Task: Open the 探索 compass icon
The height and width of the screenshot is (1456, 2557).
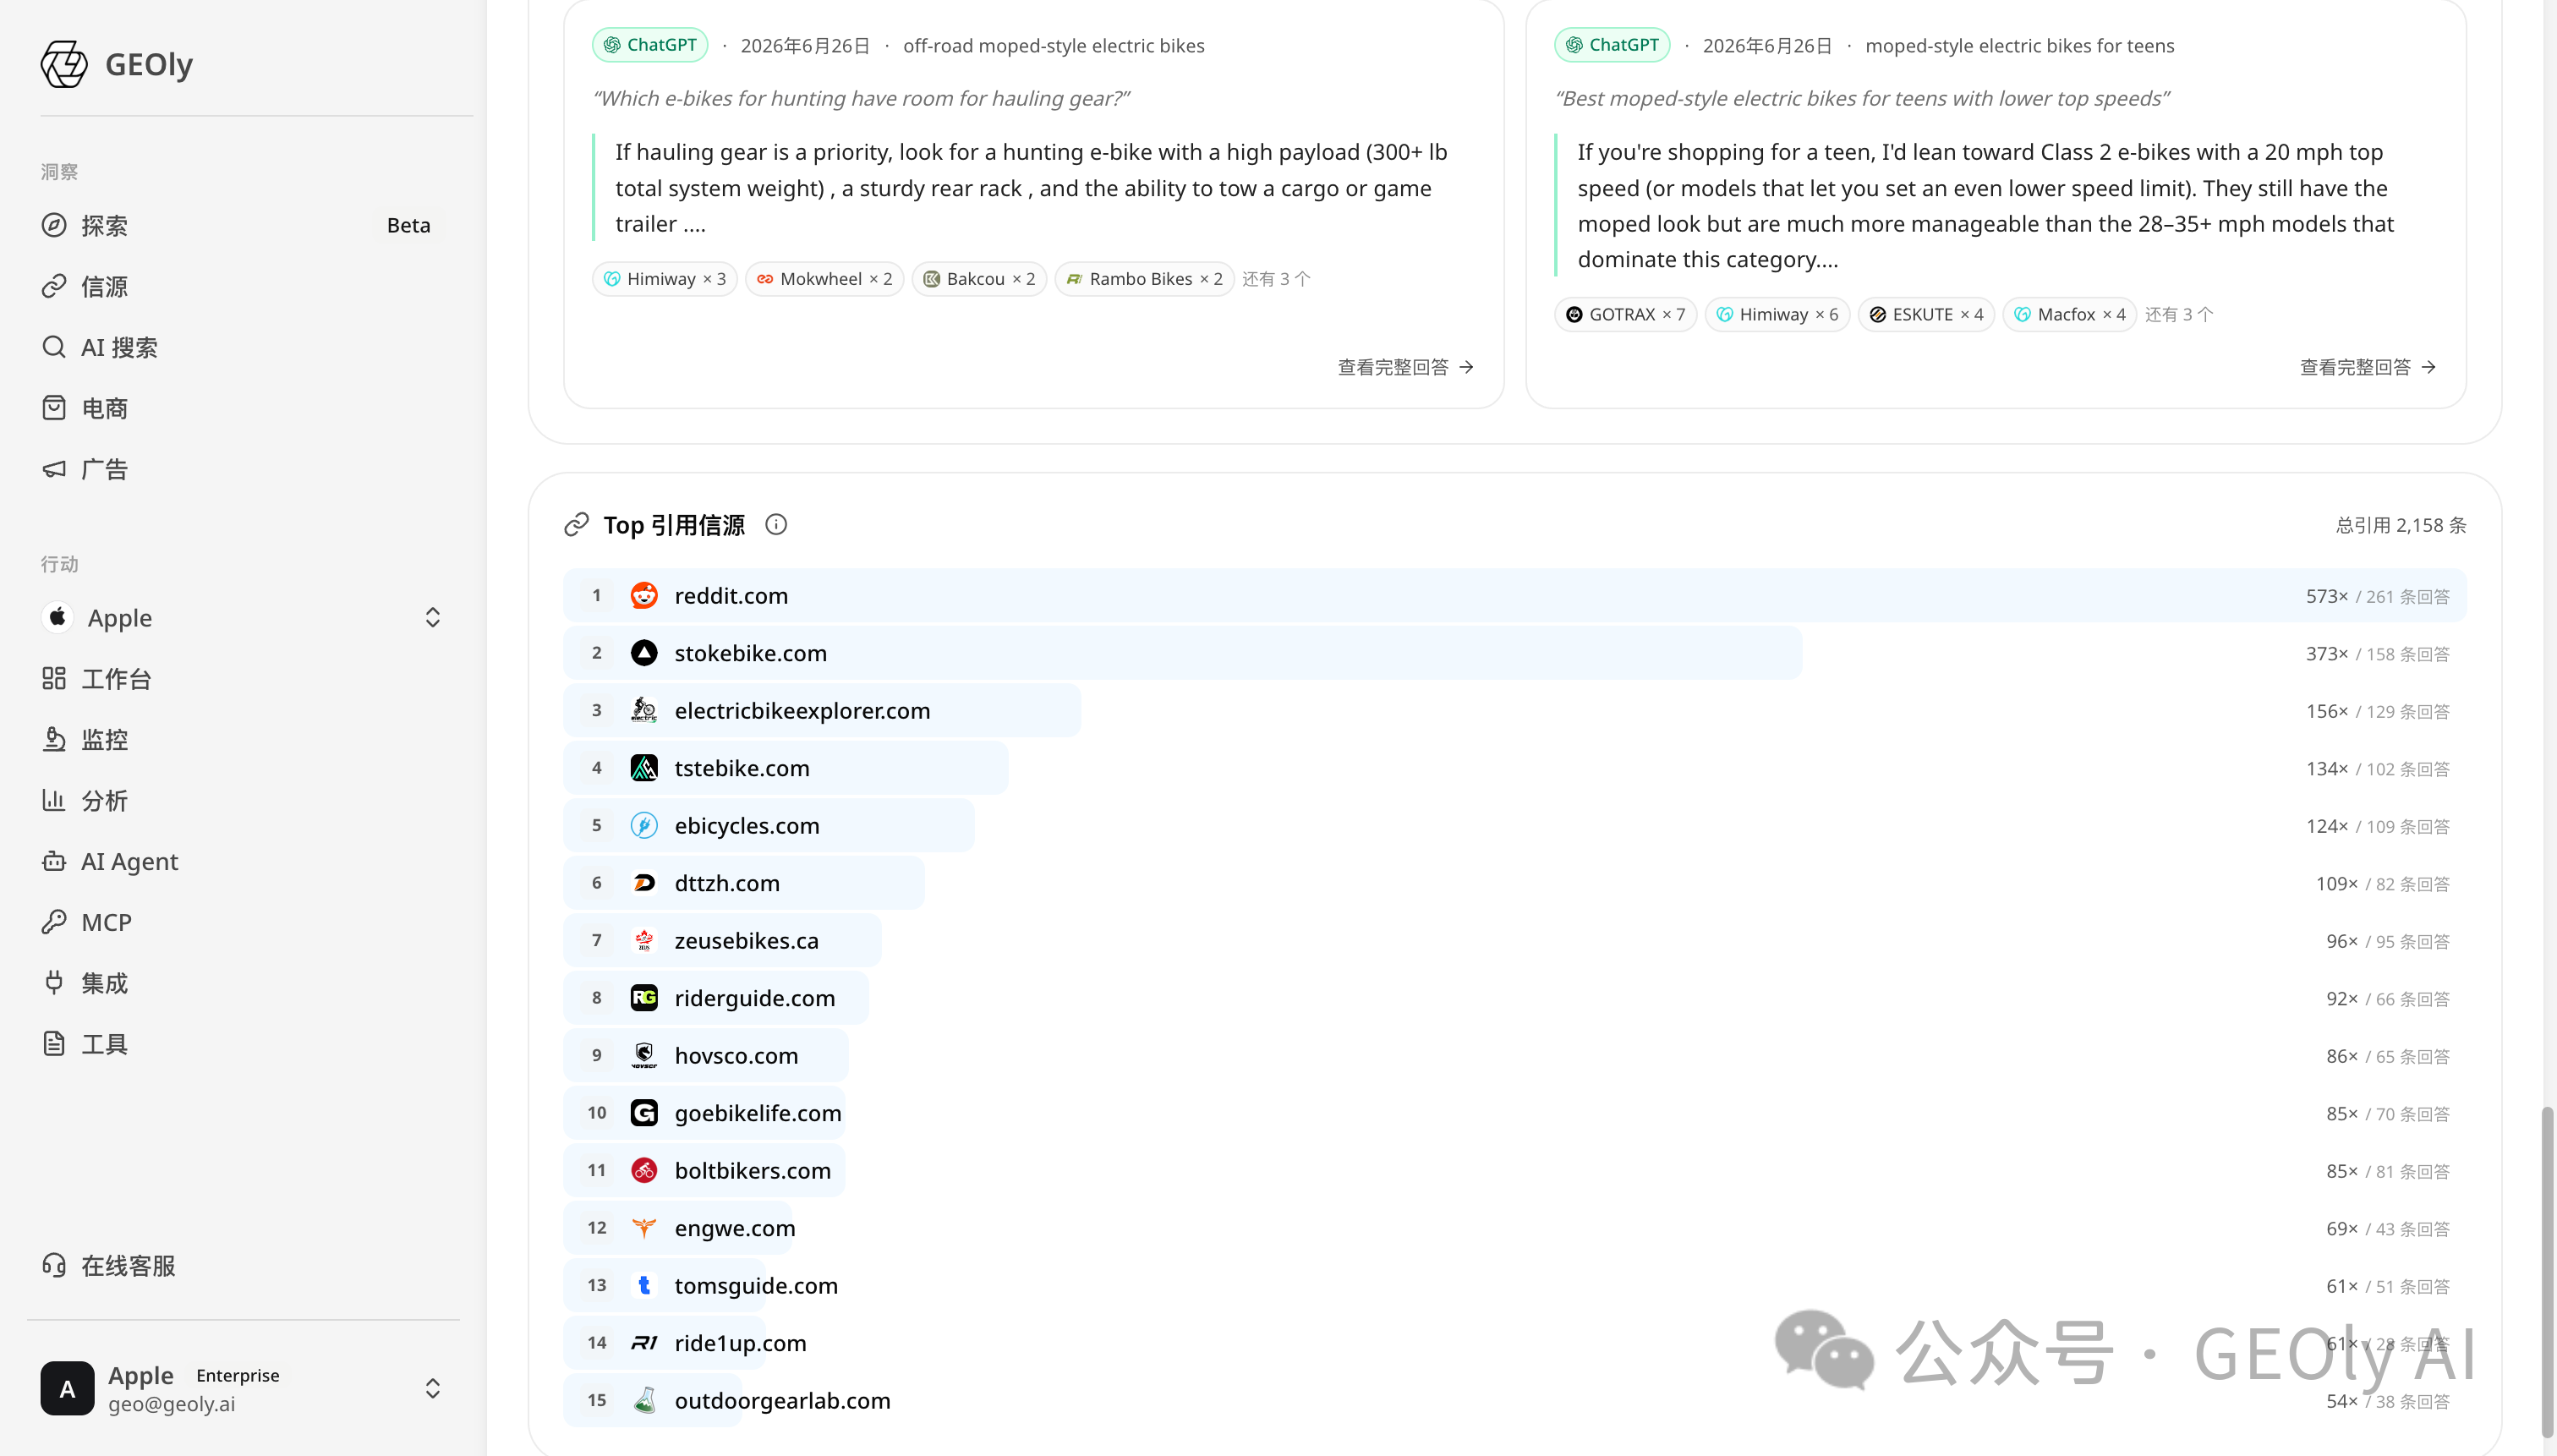Action: (54, 225)
